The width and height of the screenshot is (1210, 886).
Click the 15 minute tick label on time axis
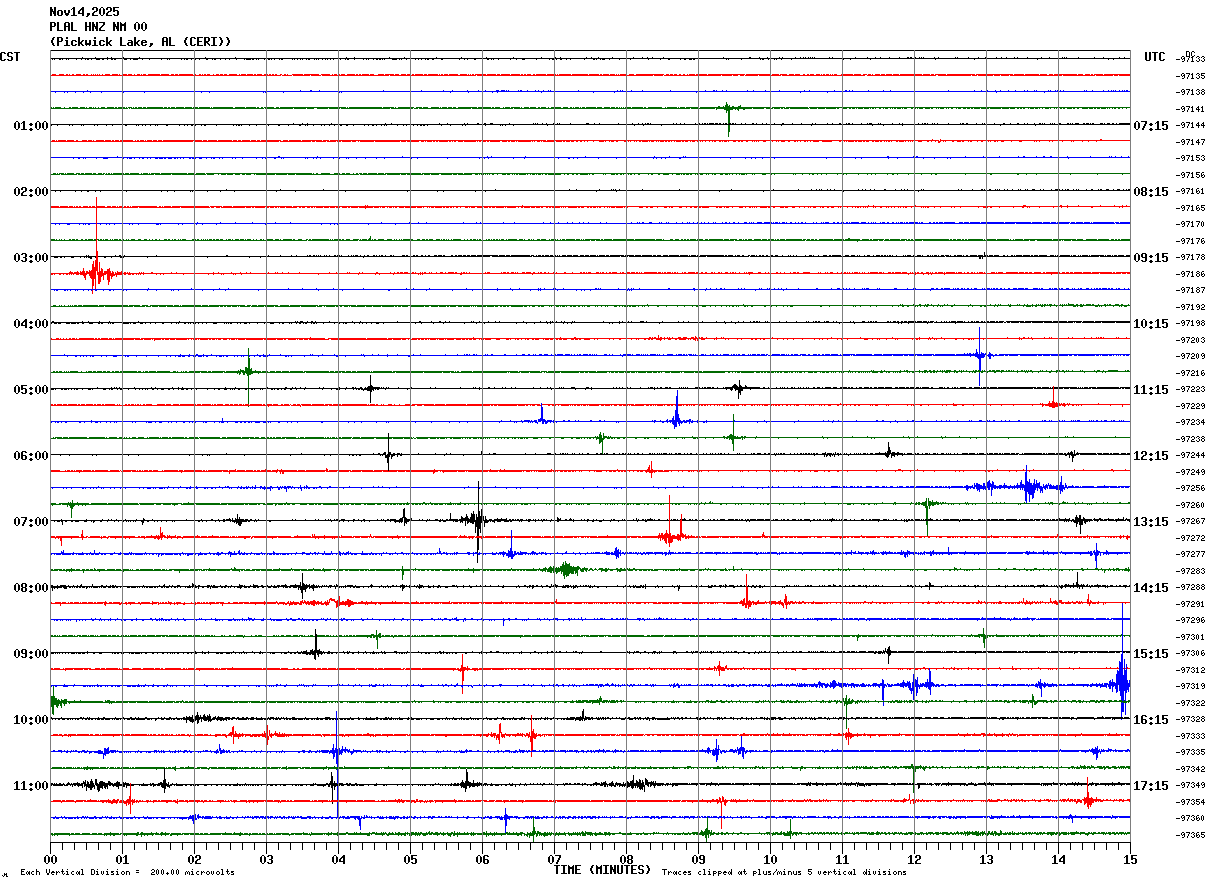1130,859
